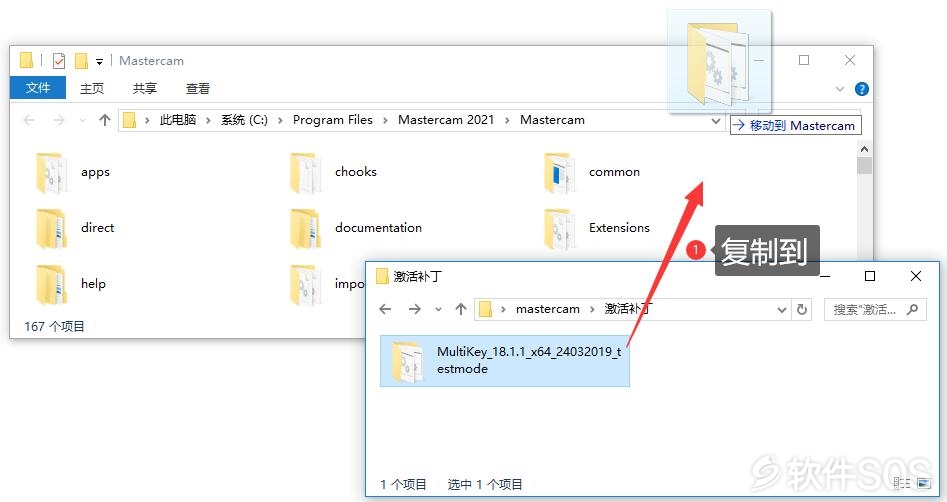
Task: Click Program Files in the address breadcrumb
Action: click(333, 120)
